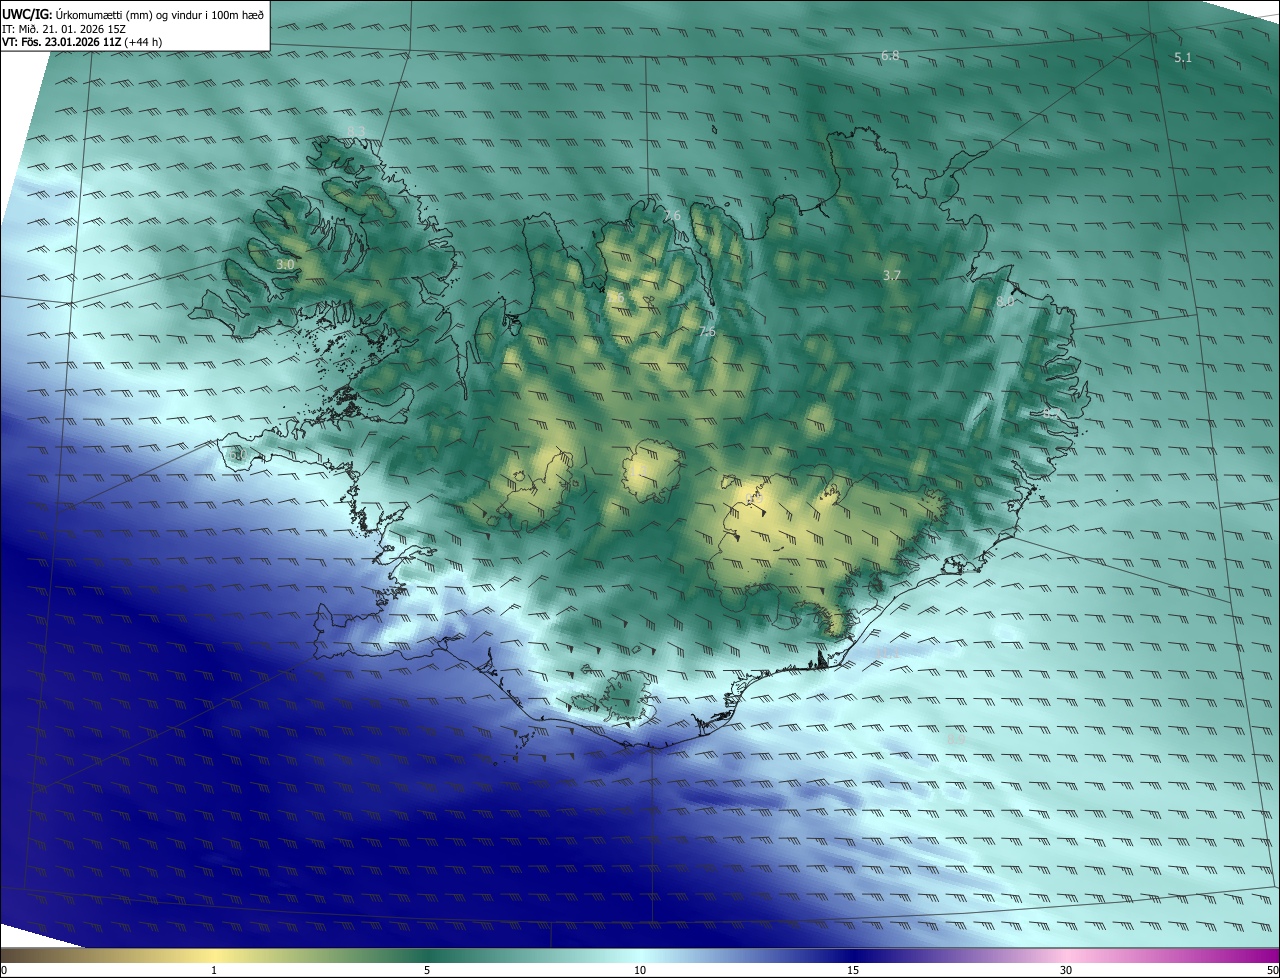Click the 15 tick on colour scale

pyautogui.click(x=853, y=970)
